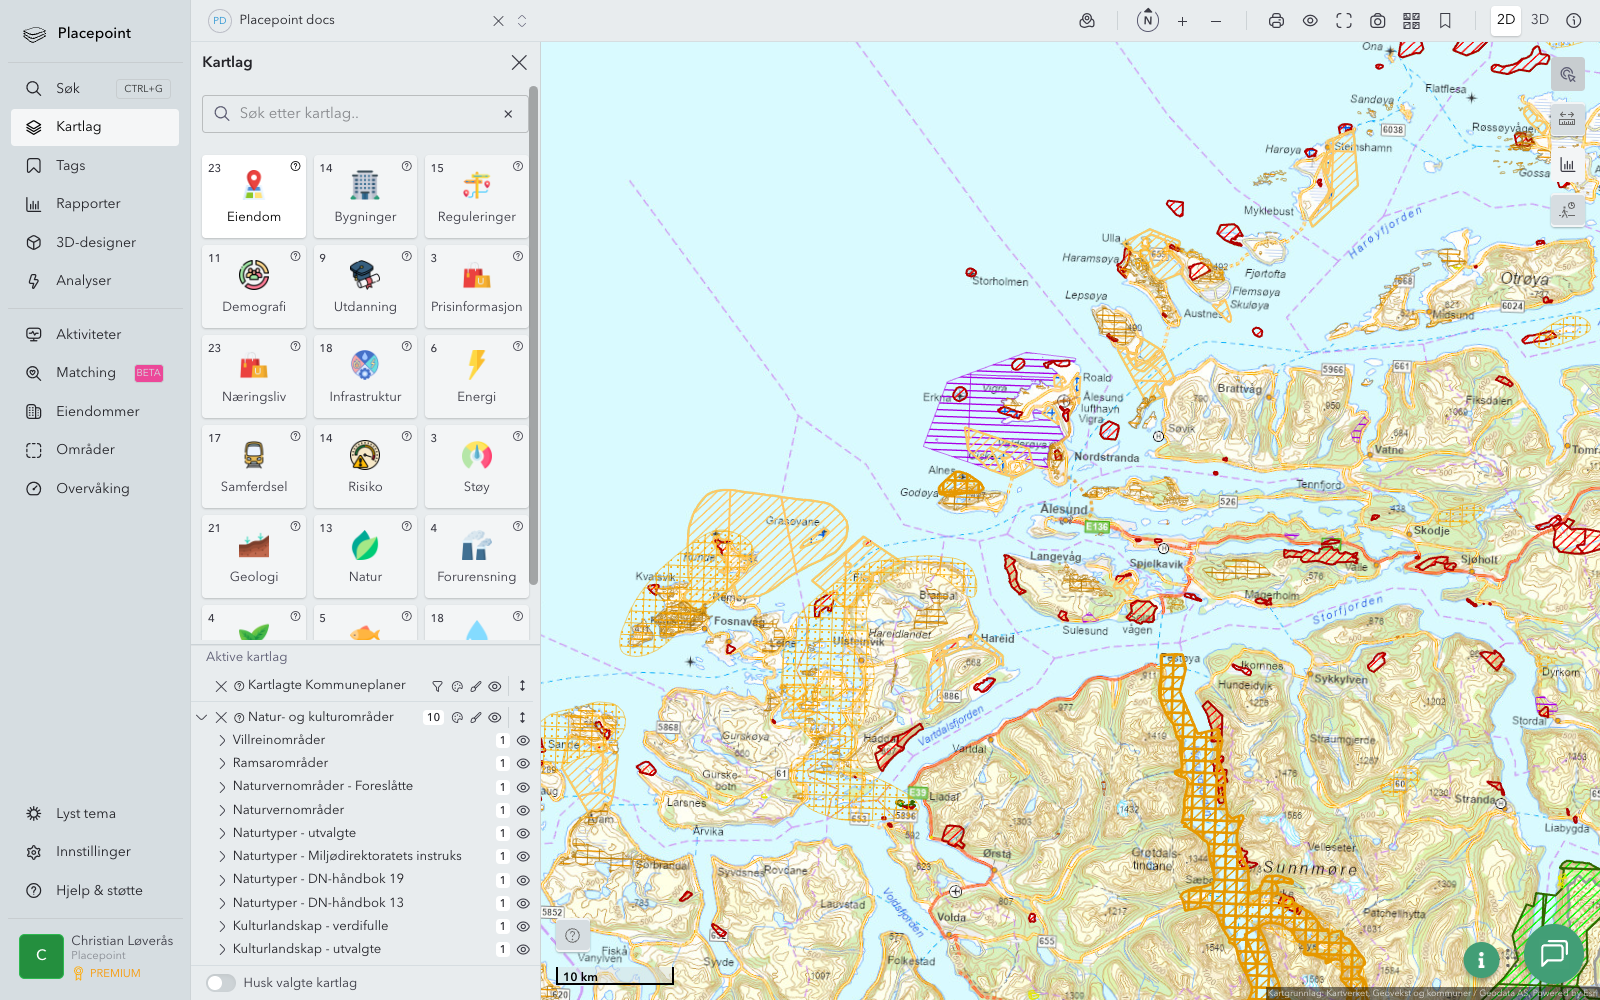Bookmark the current map view

tap(1445, 21)
